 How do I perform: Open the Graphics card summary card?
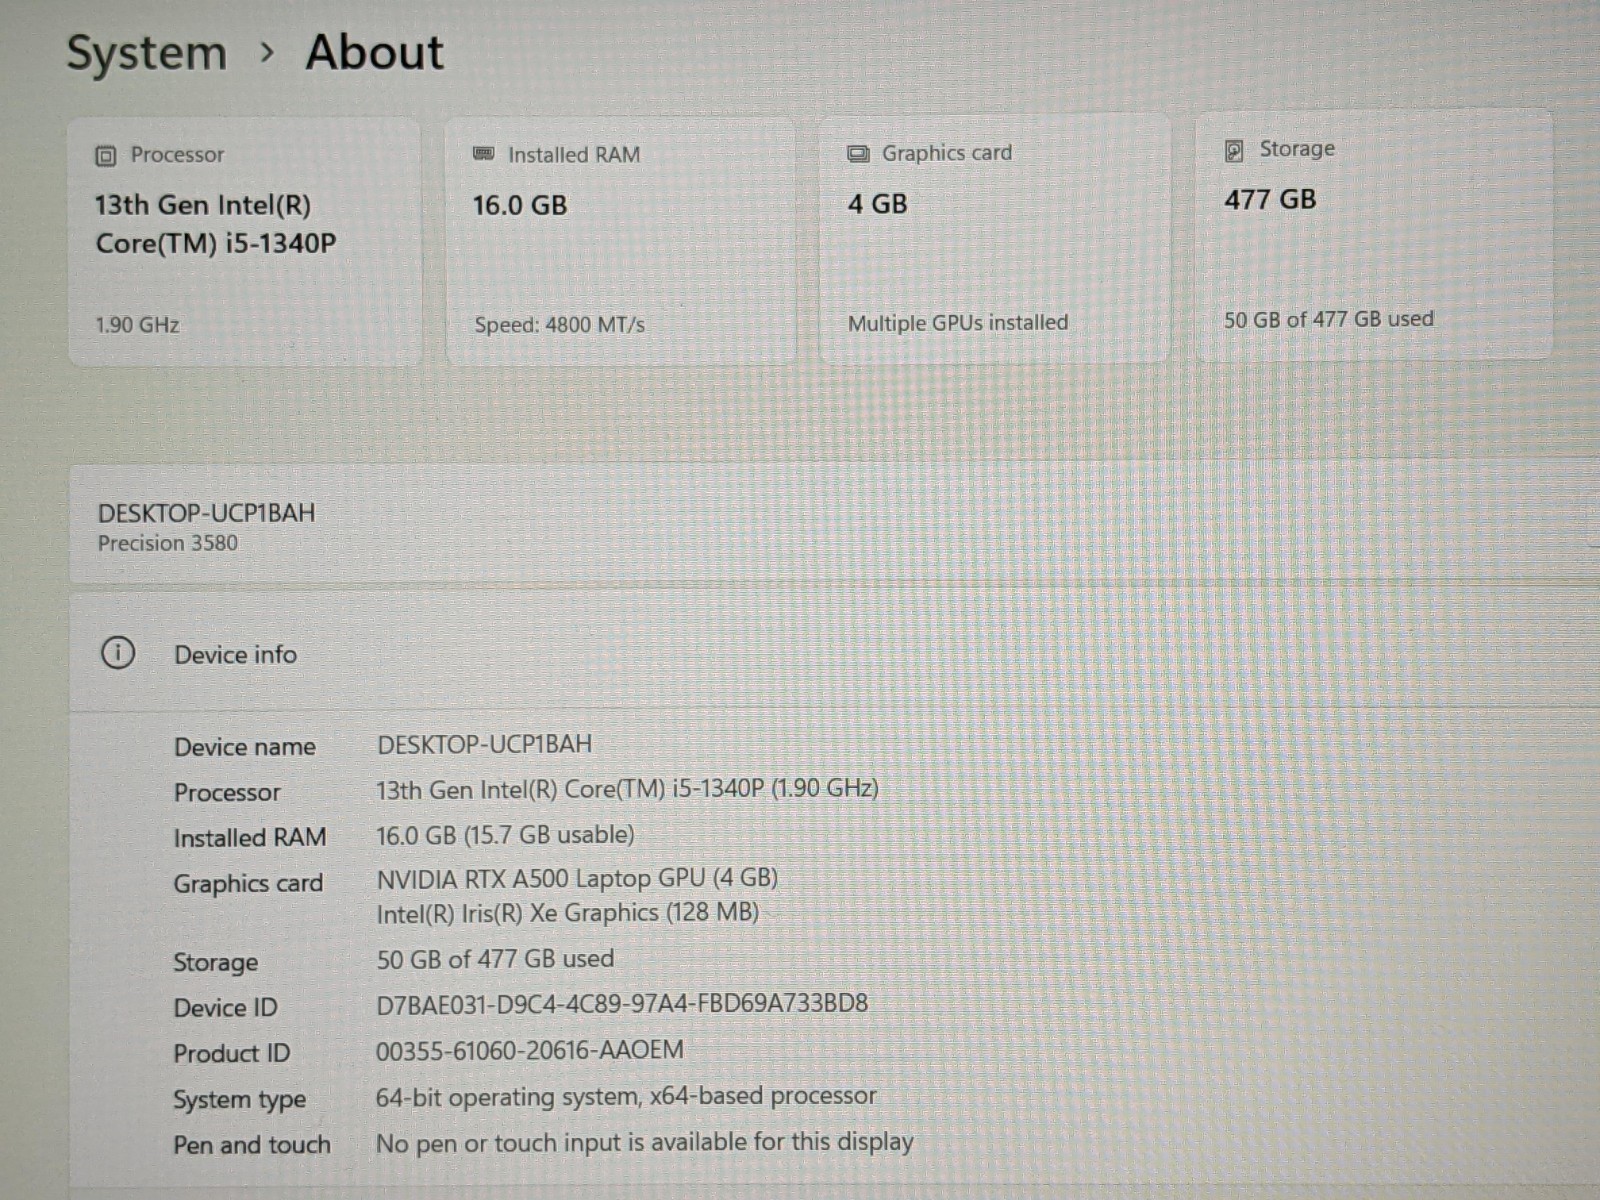995,238
